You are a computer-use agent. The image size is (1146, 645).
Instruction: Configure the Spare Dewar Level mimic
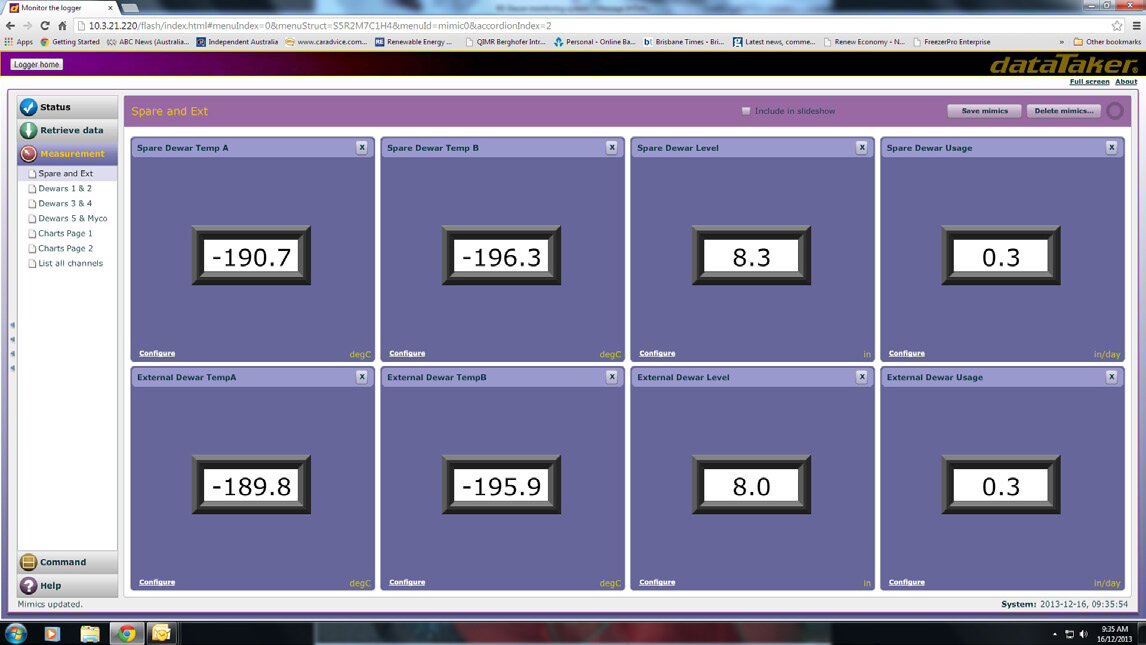657,353
